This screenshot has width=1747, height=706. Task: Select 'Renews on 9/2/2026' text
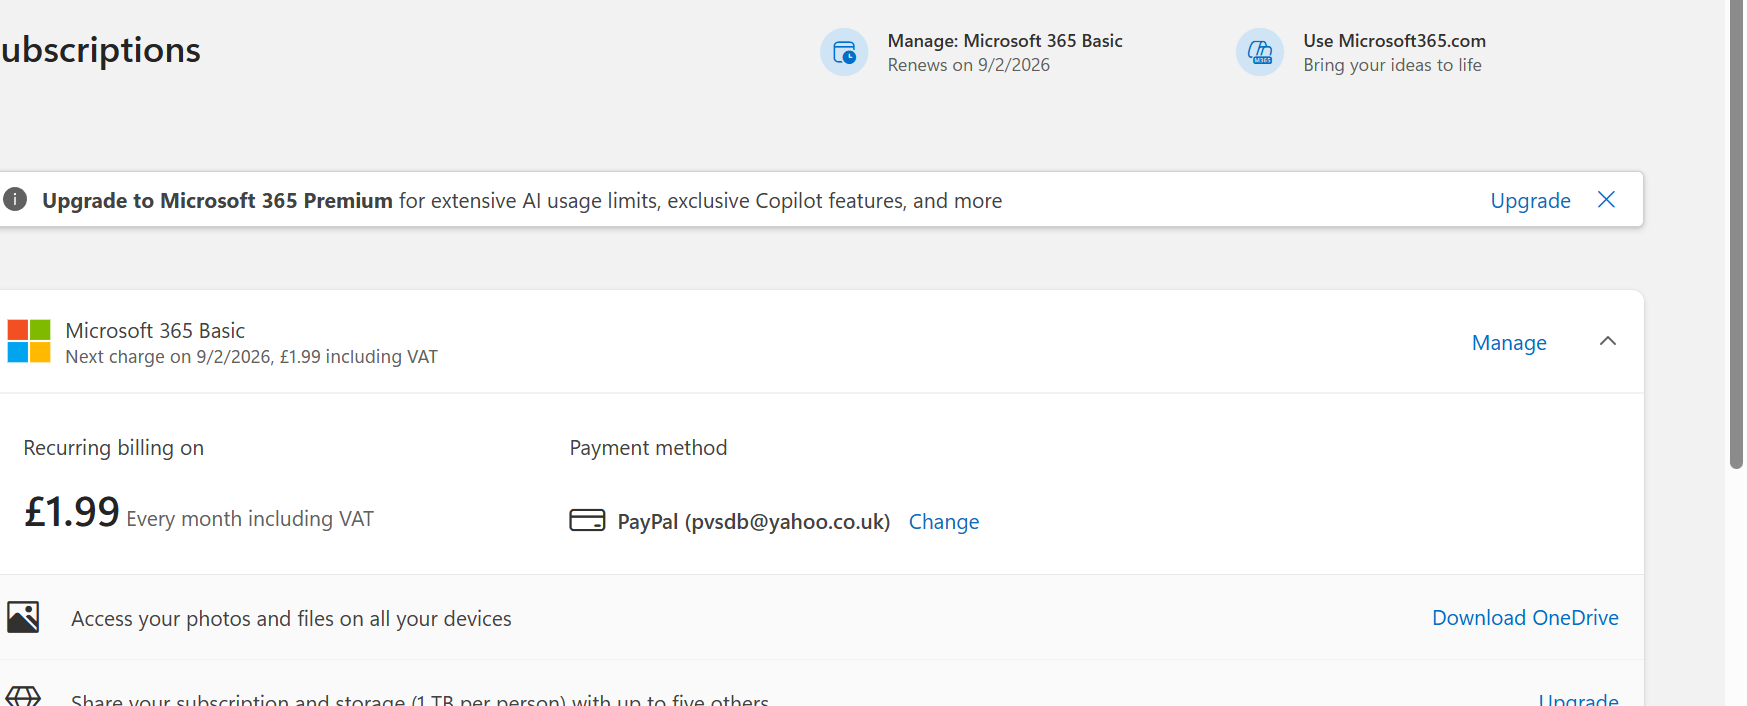(x=968, y=65)
